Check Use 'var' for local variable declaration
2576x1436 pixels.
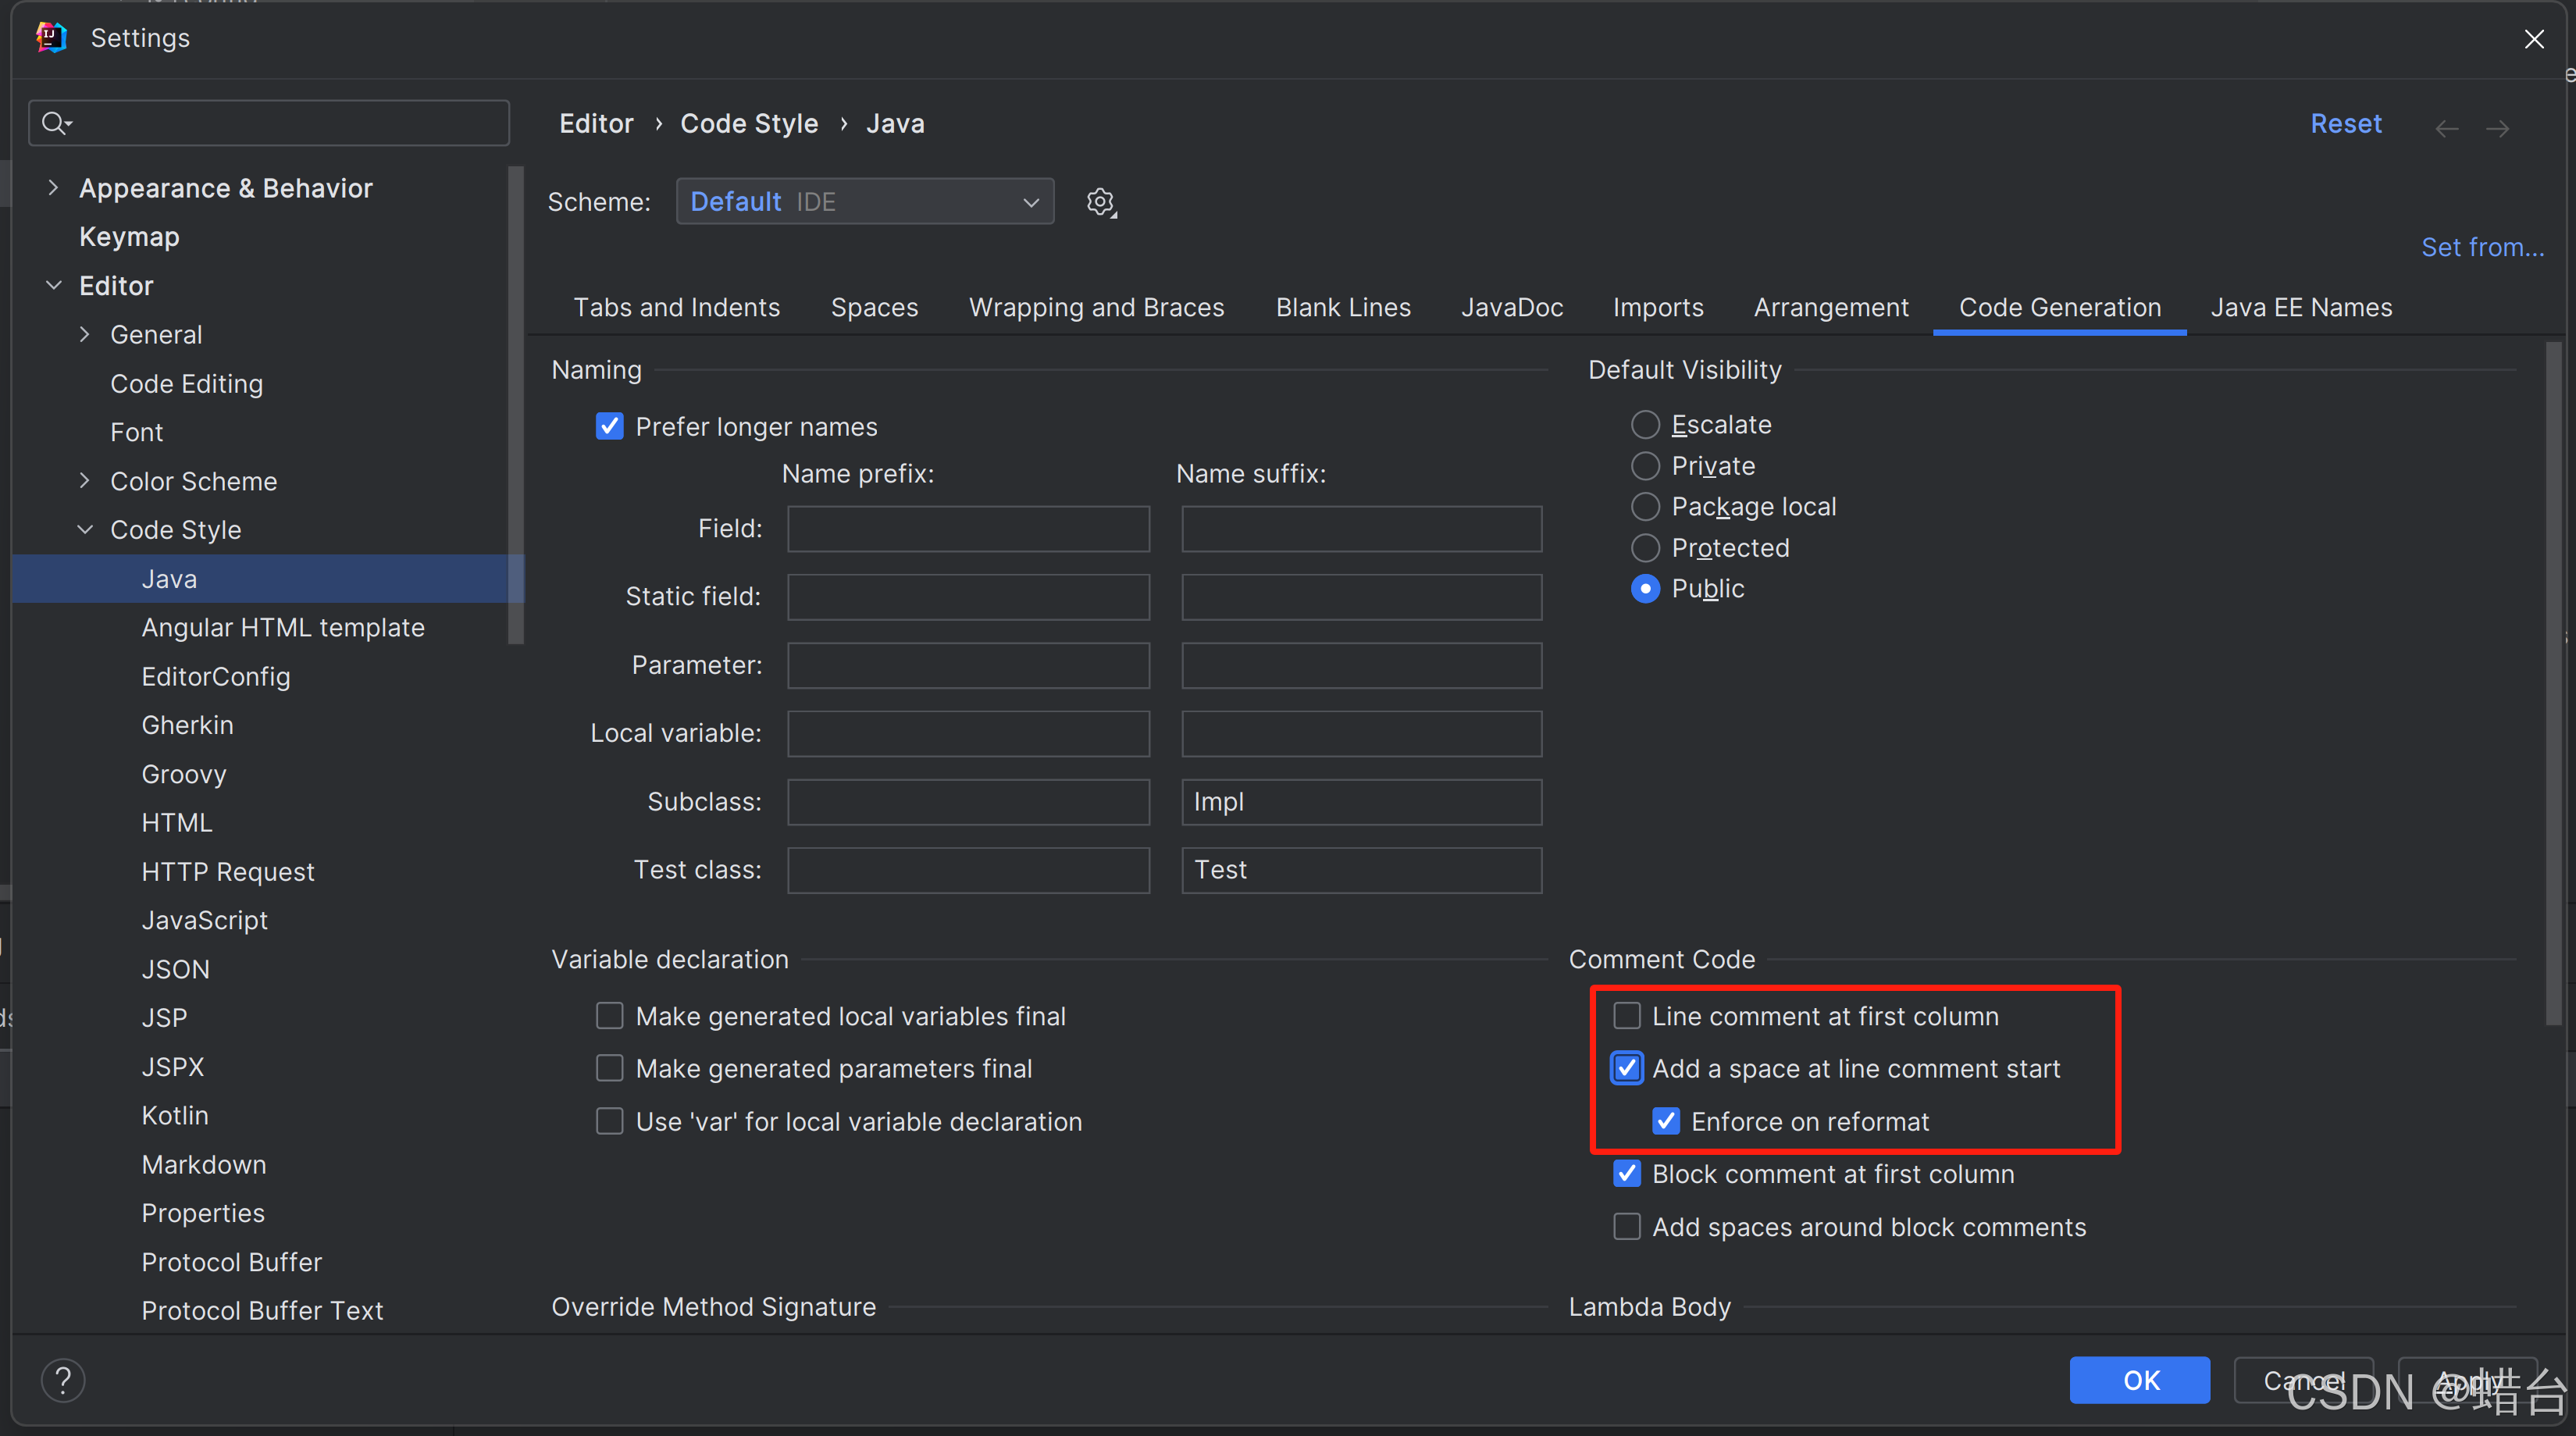609,1121
